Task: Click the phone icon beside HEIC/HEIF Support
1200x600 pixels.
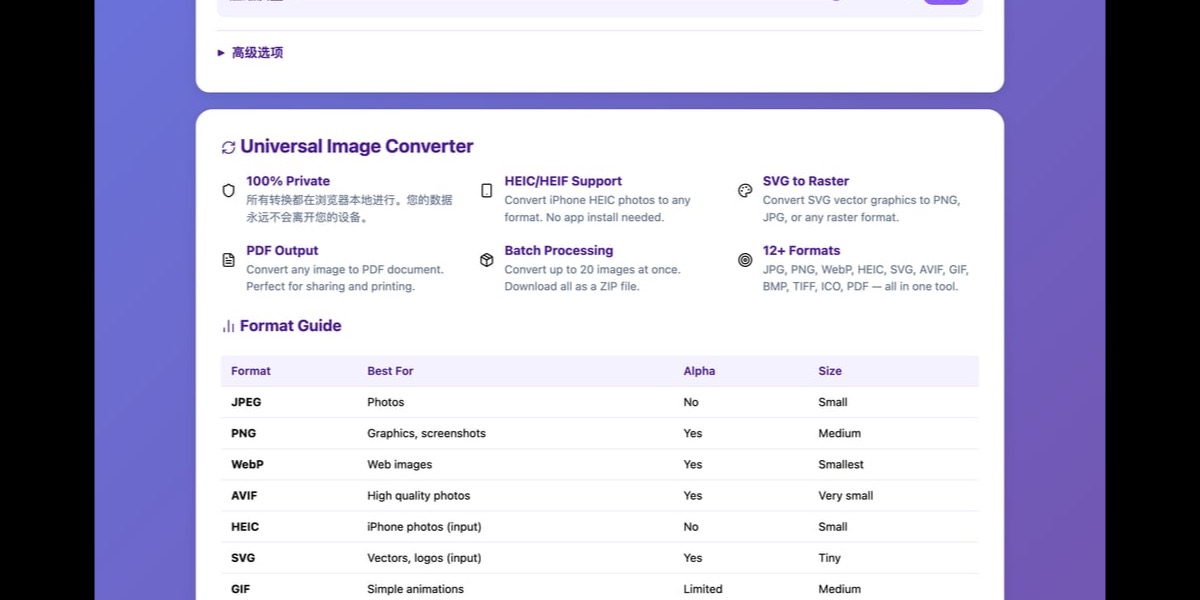Action: coord(486,191)
